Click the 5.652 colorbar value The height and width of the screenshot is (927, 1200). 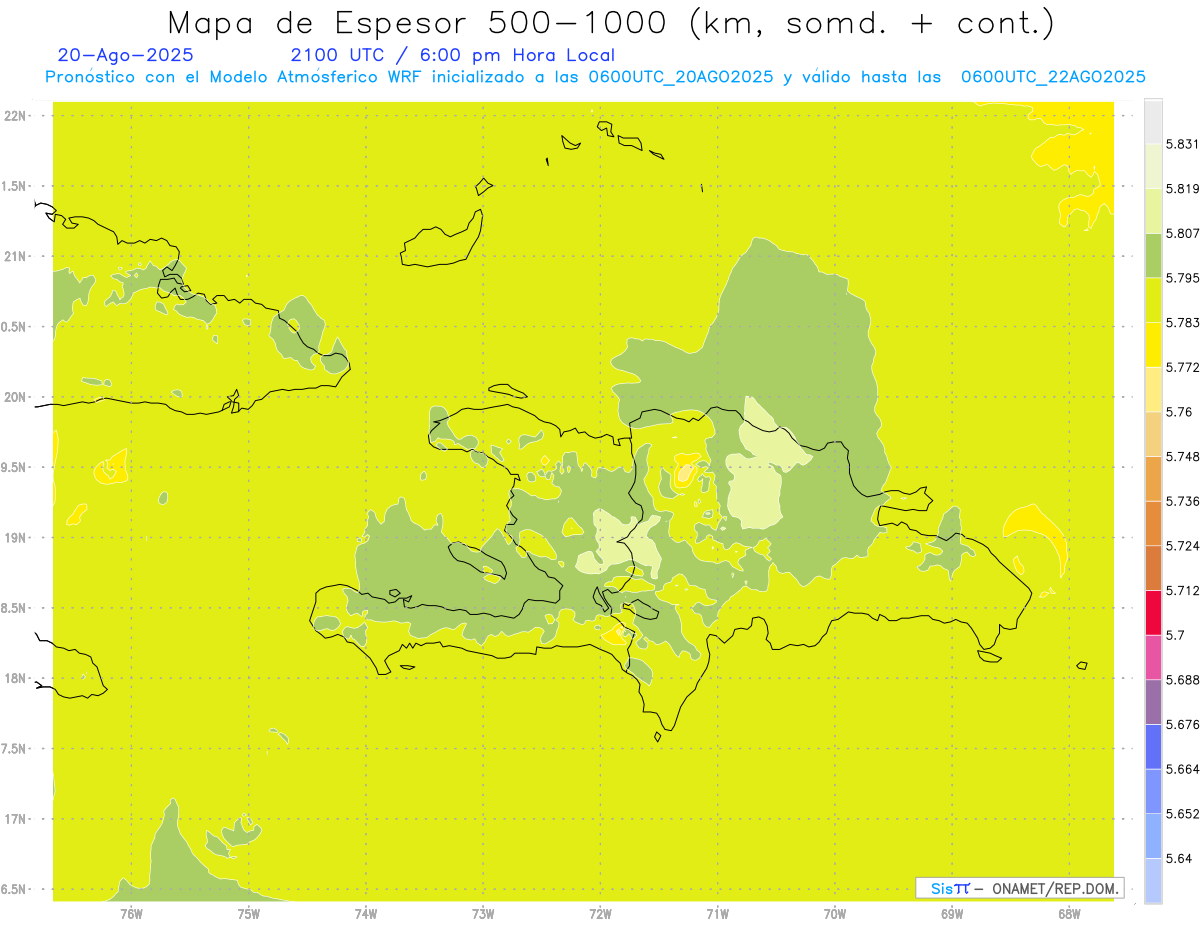1182,814
